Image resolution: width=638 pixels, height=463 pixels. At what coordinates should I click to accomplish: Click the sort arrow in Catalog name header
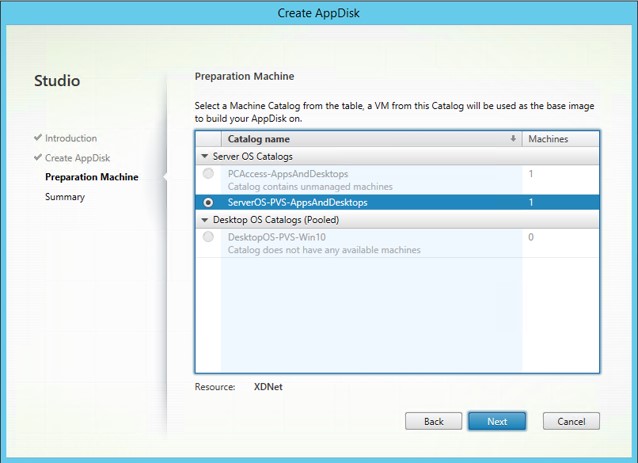coord(514,139)
